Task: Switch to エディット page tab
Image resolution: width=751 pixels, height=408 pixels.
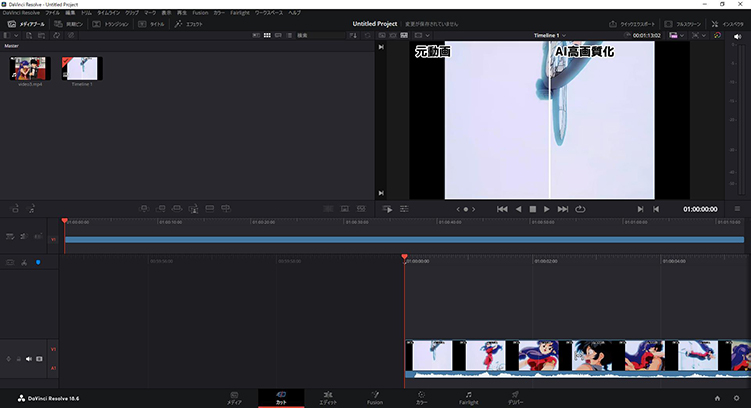Action: [328, 398]
